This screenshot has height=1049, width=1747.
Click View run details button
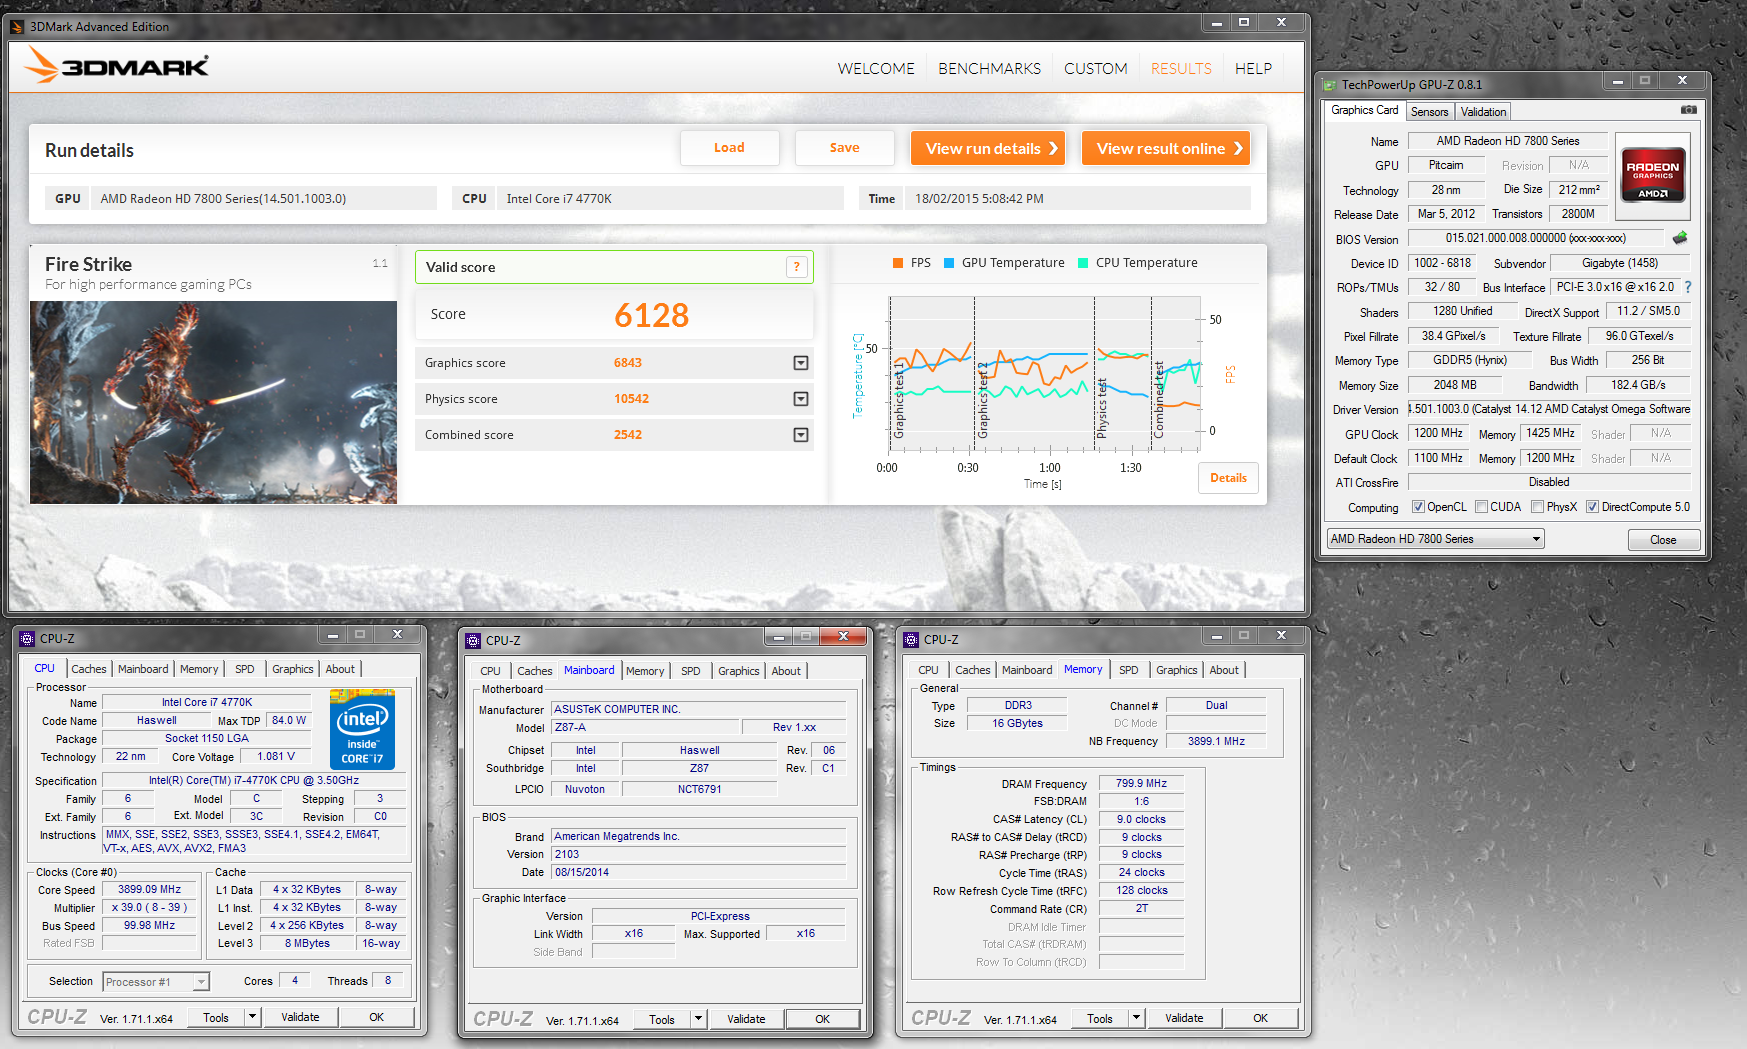(x=988, y=148)
